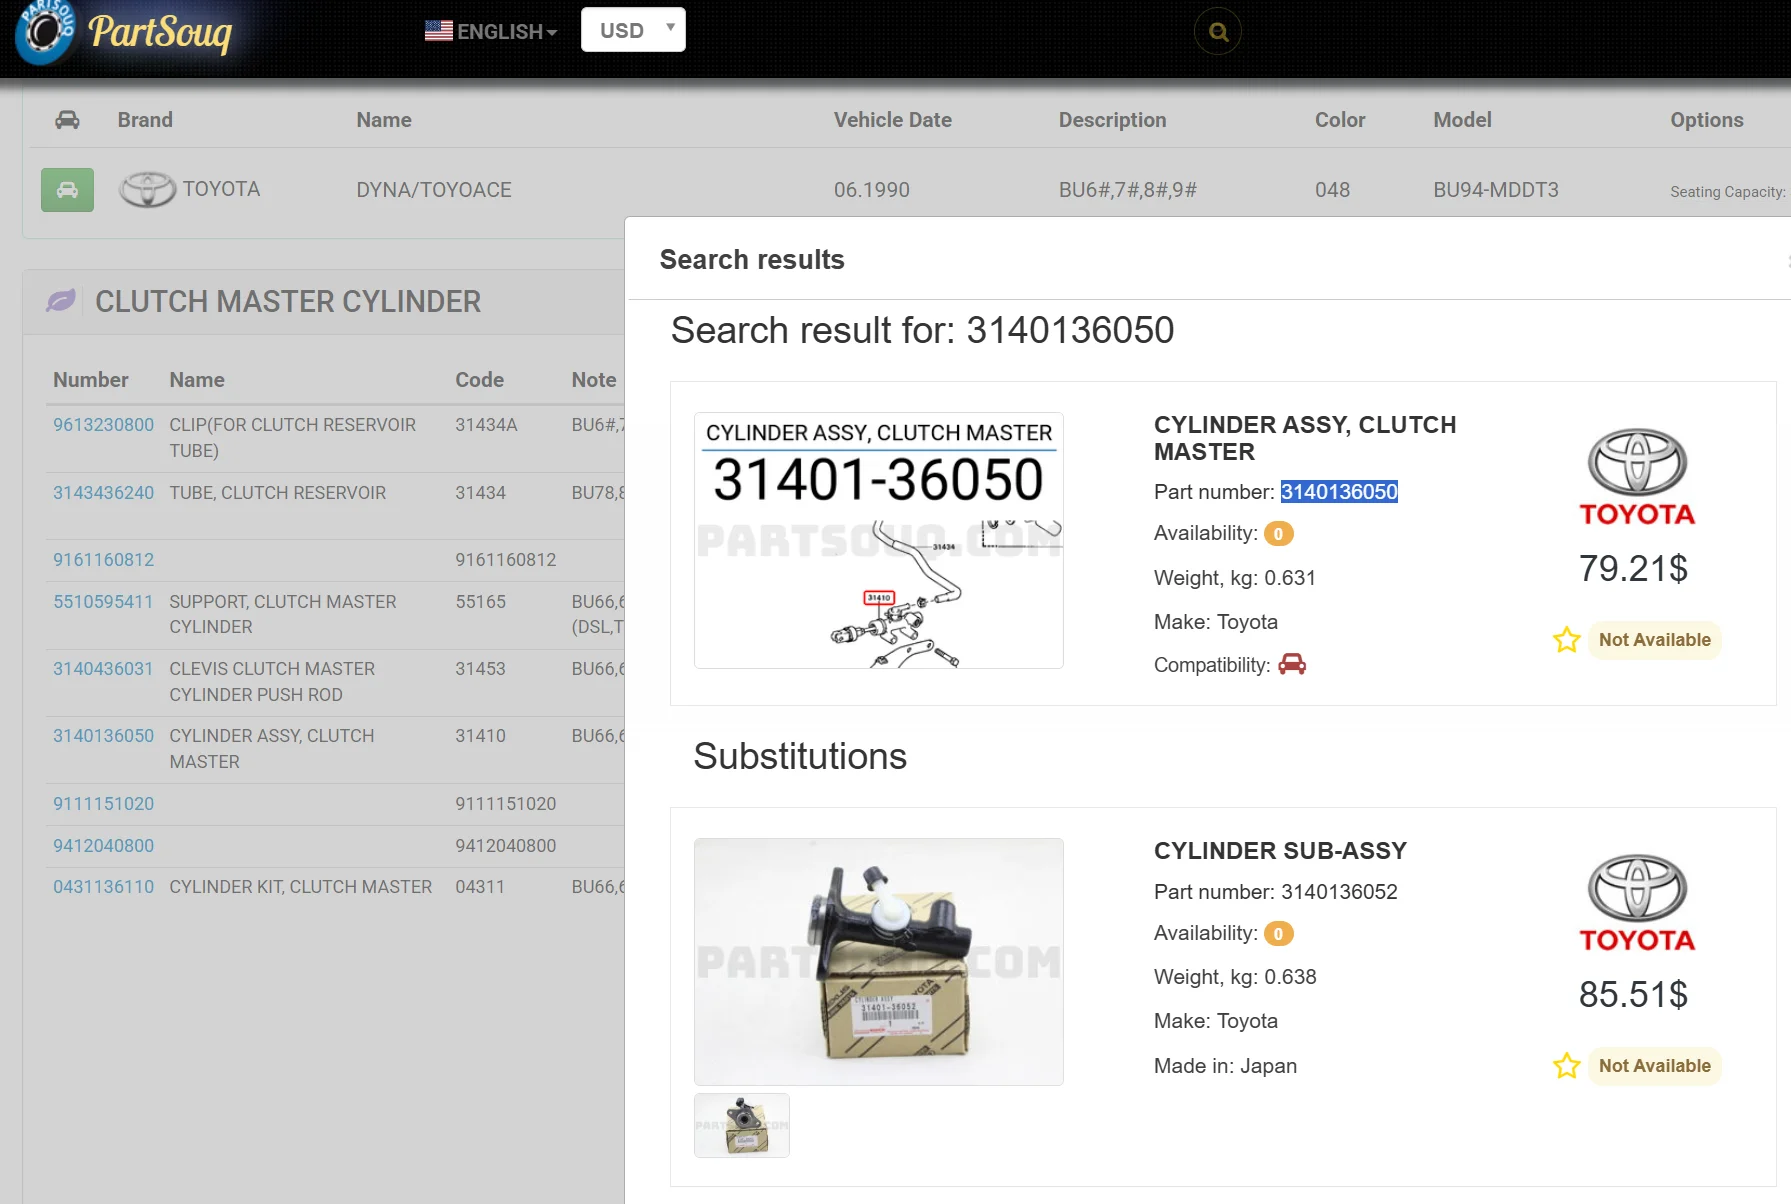The image size is (1791, 1204).
Task: Open part number 9161160812 link
Action: (103, 560)
